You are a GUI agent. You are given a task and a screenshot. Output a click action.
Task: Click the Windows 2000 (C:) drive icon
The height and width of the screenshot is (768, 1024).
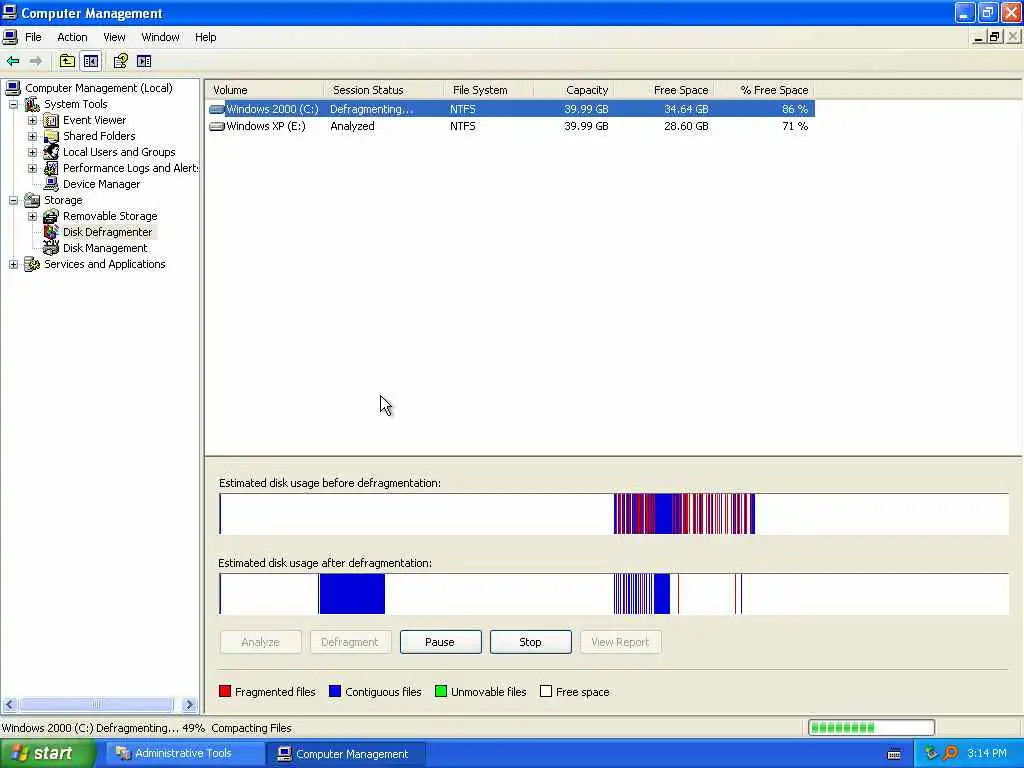pos(217,109)
